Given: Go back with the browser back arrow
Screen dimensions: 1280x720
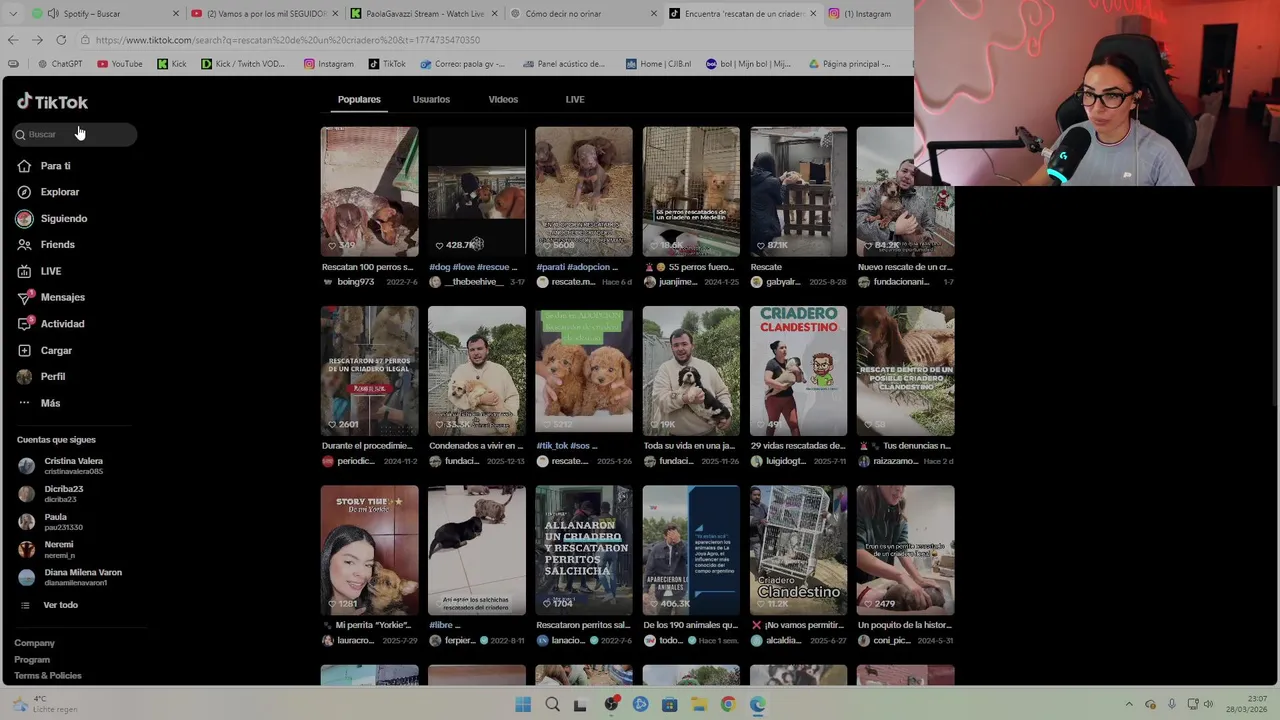Looking at the screenshot, I should pos(12,40).
